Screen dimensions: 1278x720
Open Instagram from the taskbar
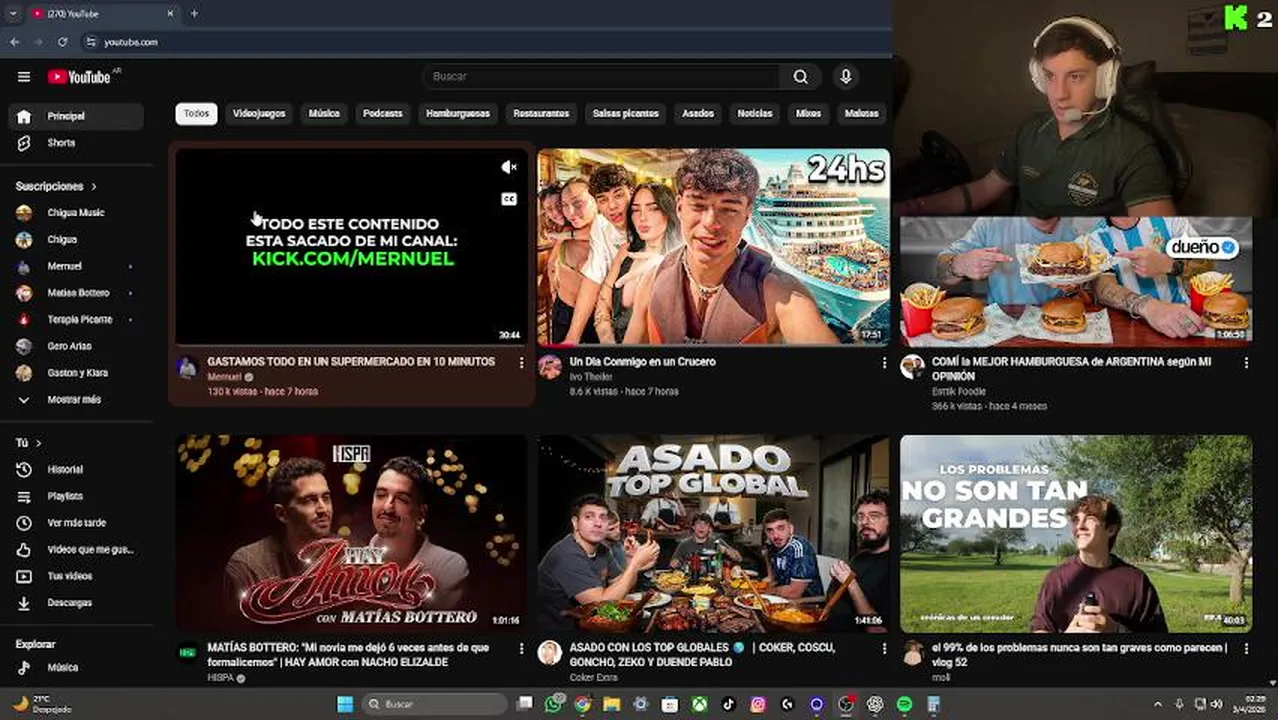click(758, 704)
